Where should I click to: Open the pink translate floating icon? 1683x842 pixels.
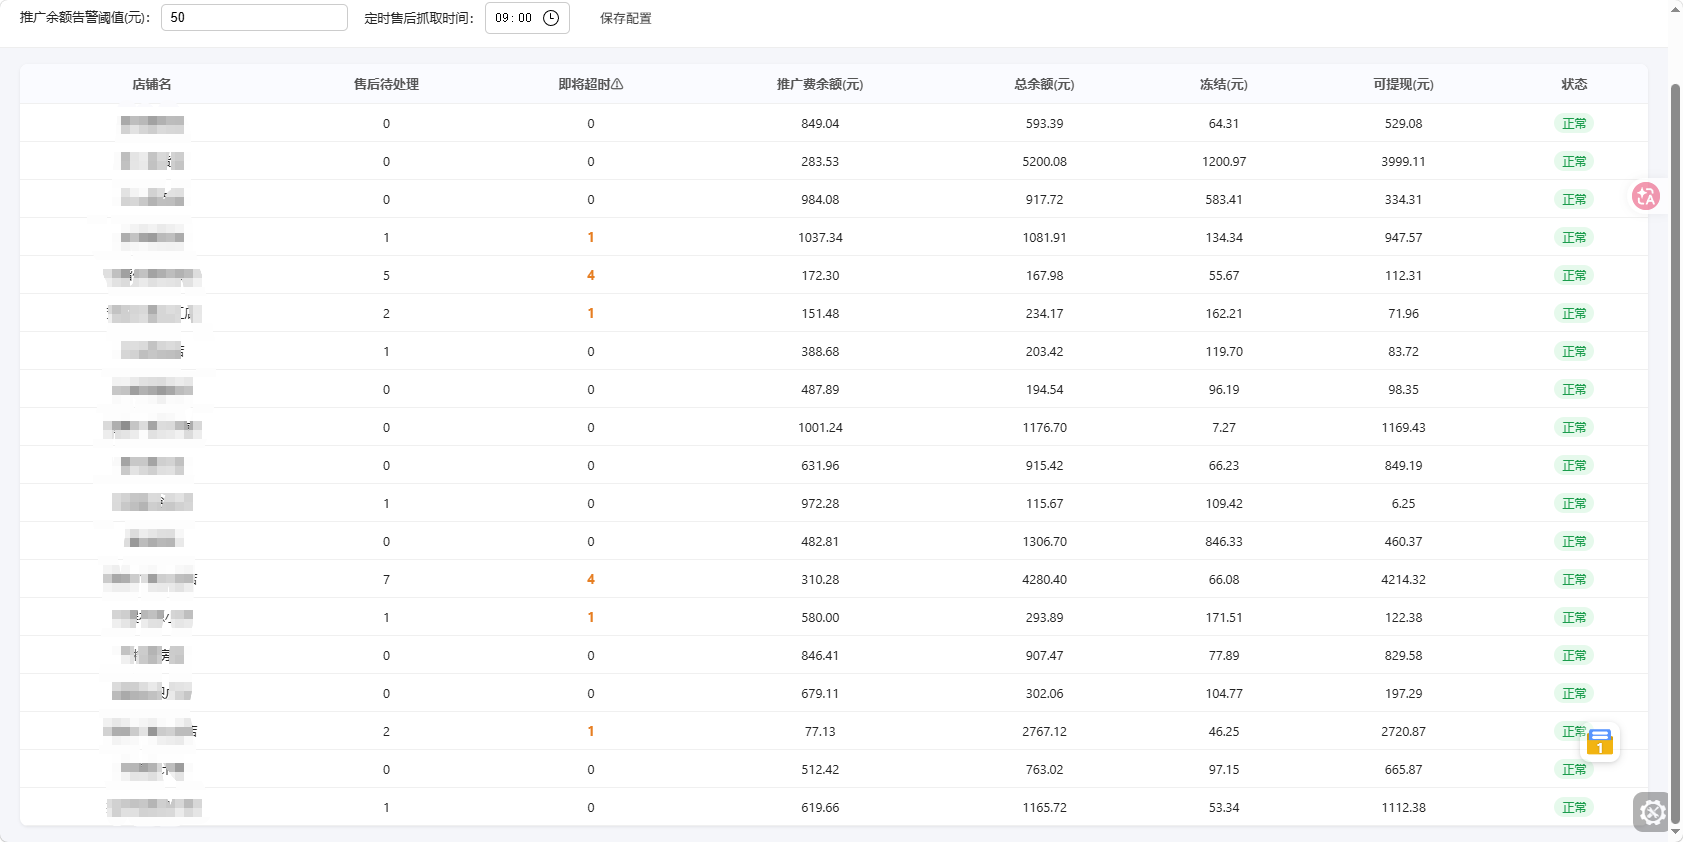click(x=1646, y=196)
